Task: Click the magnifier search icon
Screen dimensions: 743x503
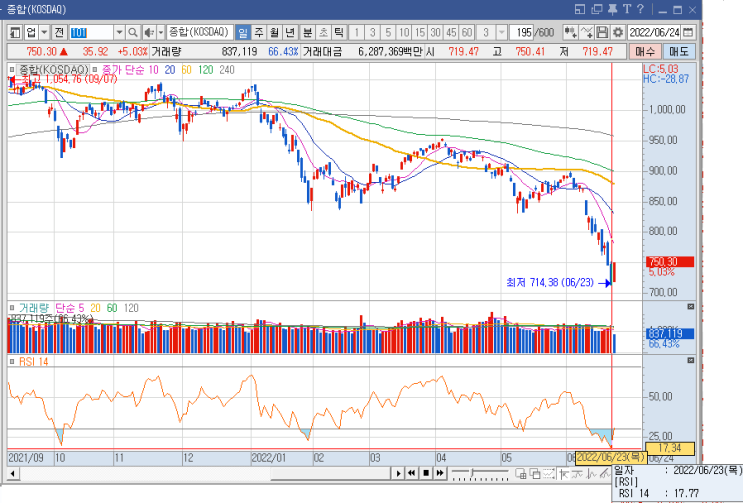Action: point(133,32)
